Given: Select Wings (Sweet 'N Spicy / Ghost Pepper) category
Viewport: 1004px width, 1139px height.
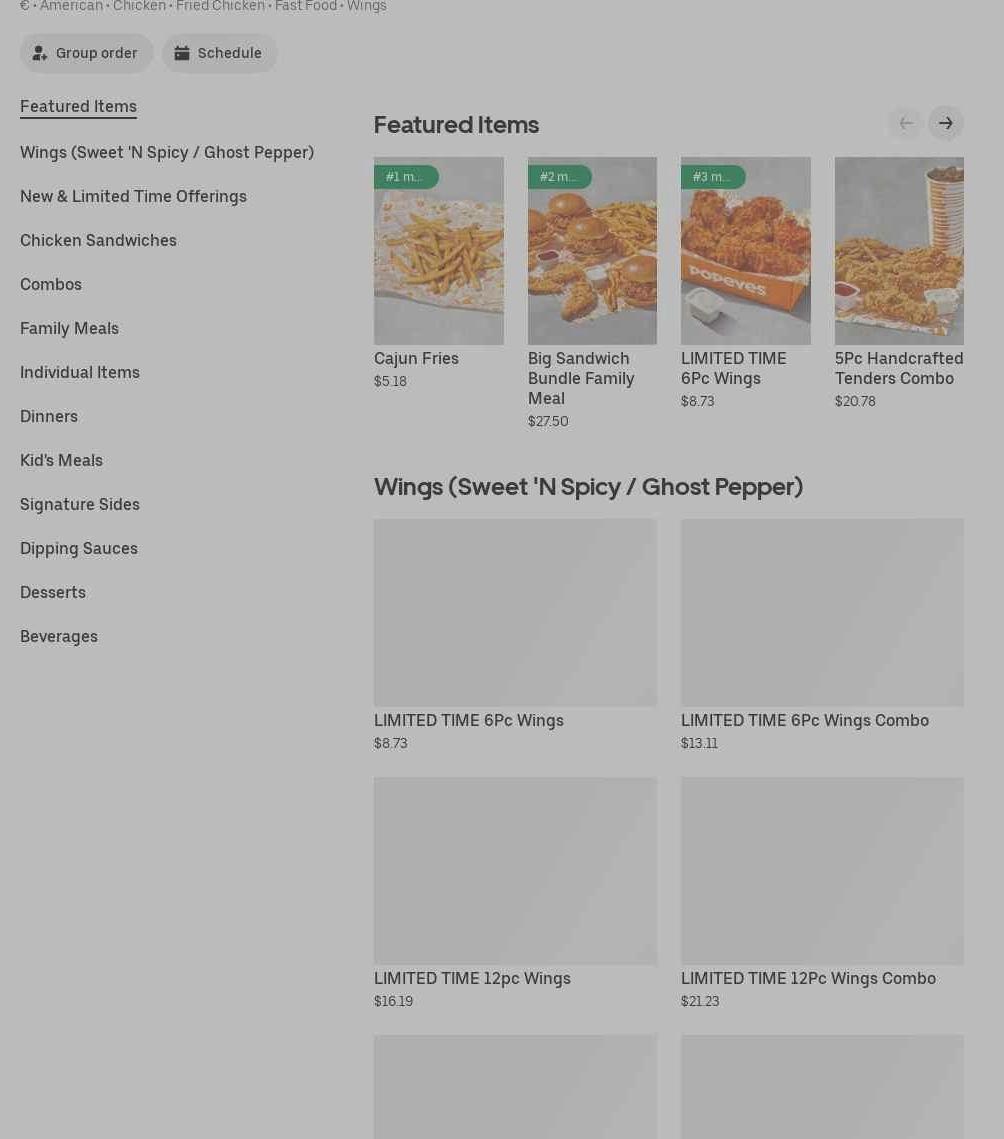Looking at the screenshot, I should point(167,152).
